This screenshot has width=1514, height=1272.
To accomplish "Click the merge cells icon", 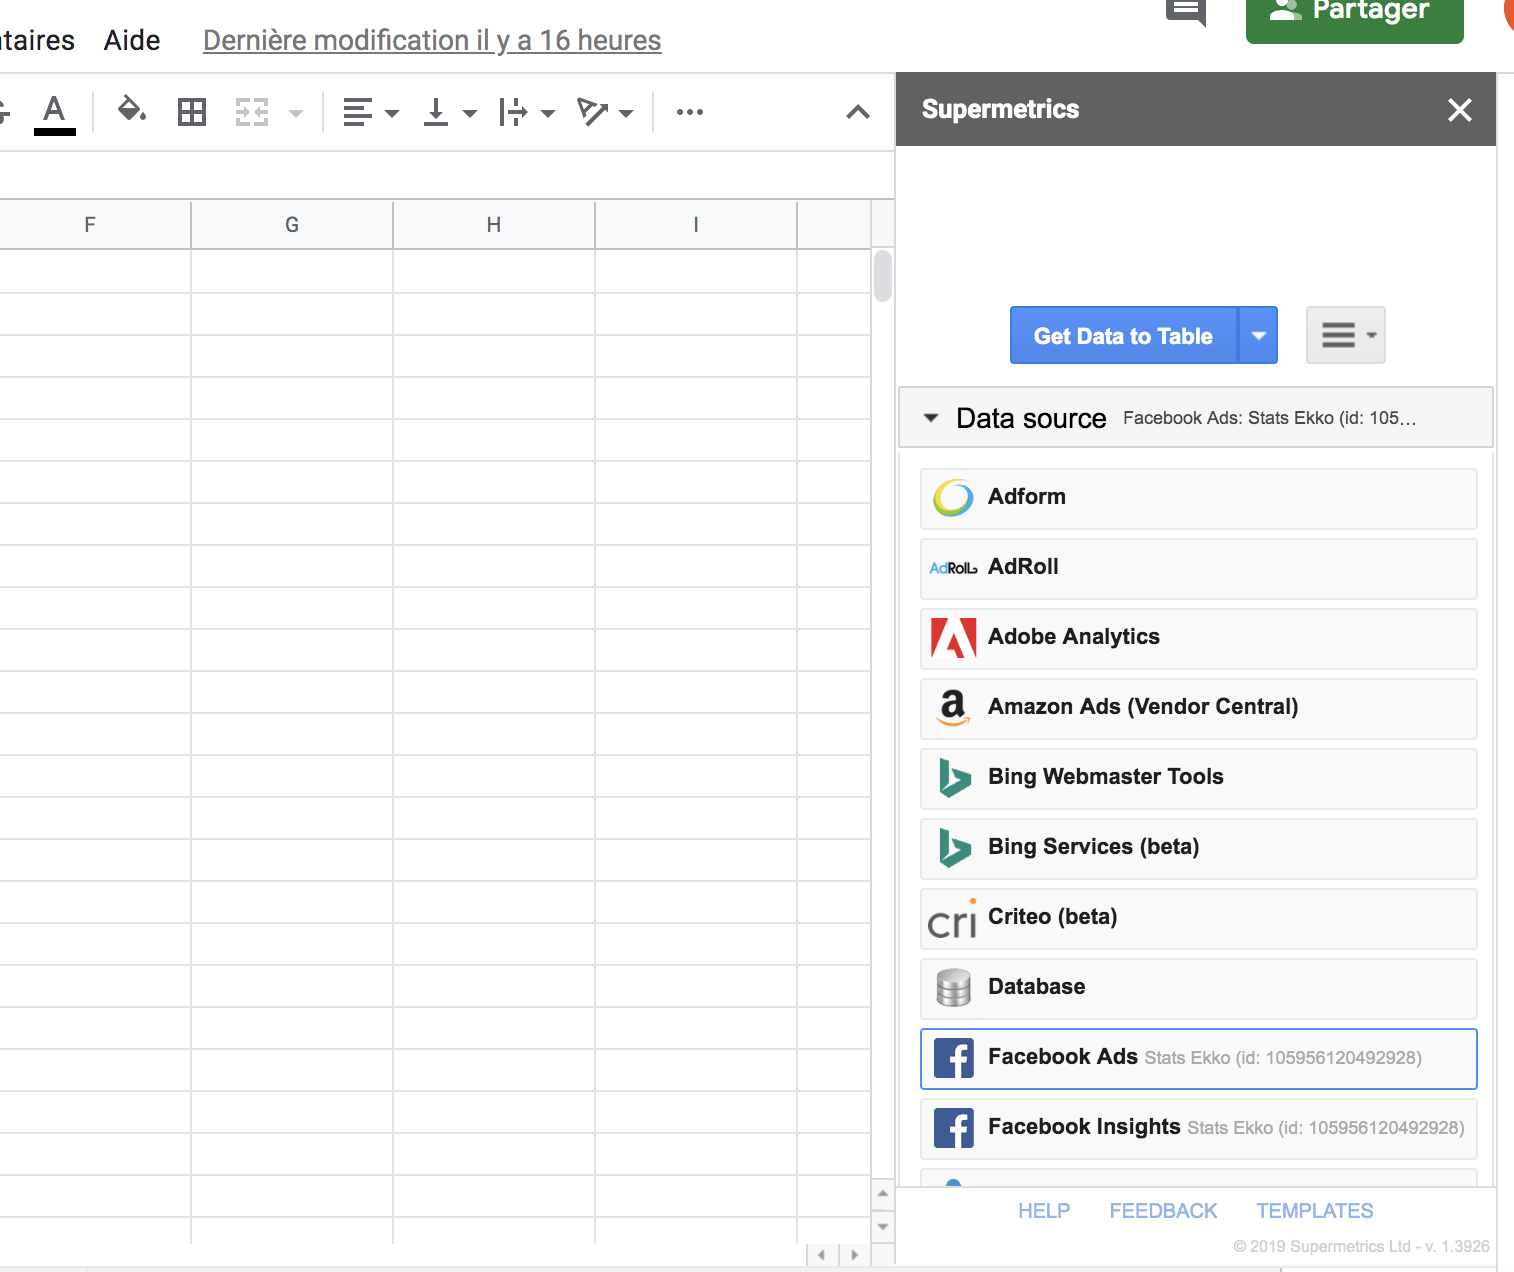I will [252, 112].
